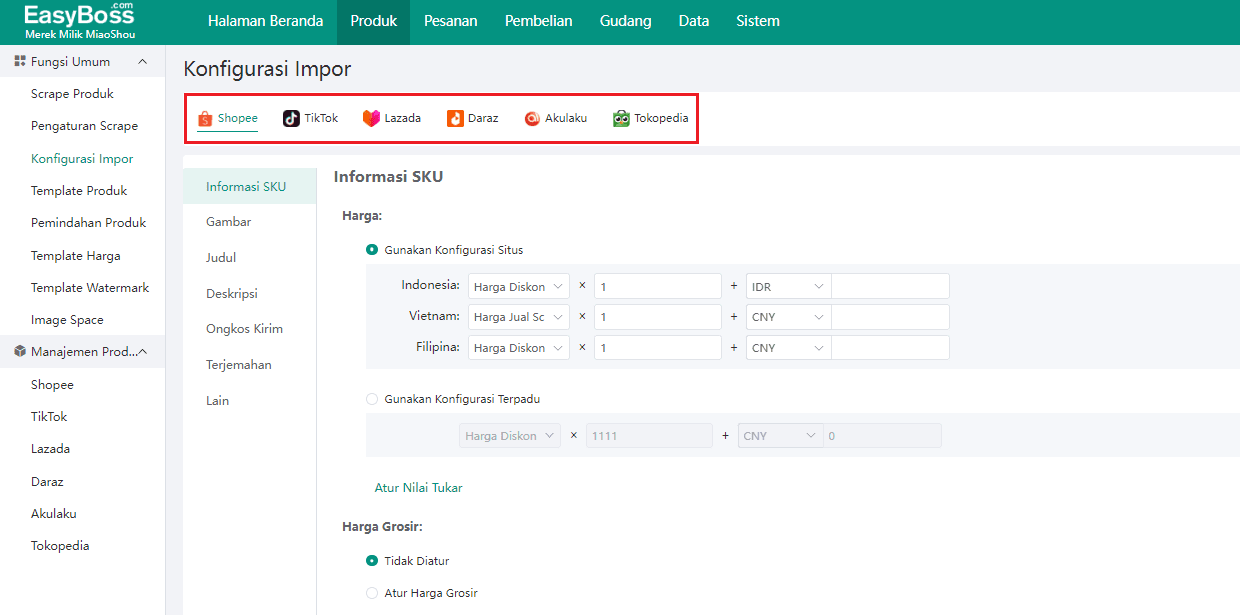Open unified config Harga Diskon dropdown
Screen dimensions: 1240x615
[510, 436]
